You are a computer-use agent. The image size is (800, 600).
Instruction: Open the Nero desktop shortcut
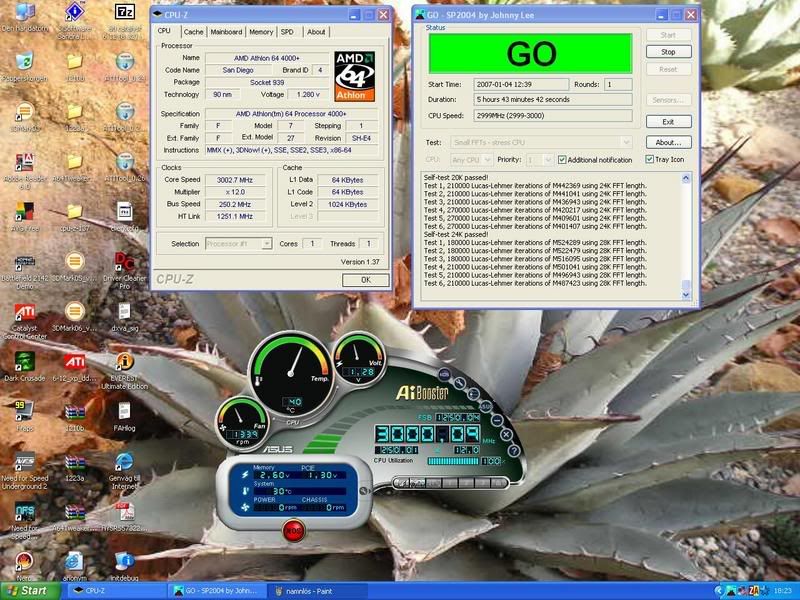click(24, 562)
